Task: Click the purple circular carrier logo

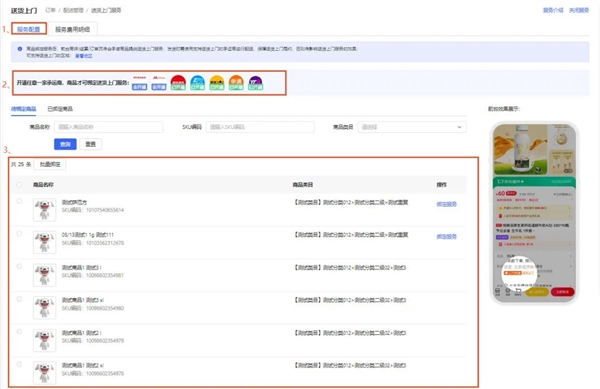Action: click(255, 82)
